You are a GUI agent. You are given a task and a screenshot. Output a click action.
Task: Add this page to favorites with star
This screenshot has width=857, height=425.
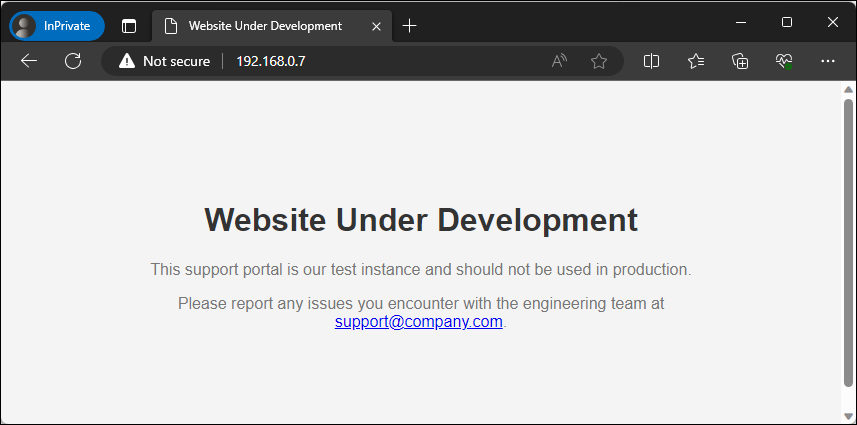coord(599,61)
